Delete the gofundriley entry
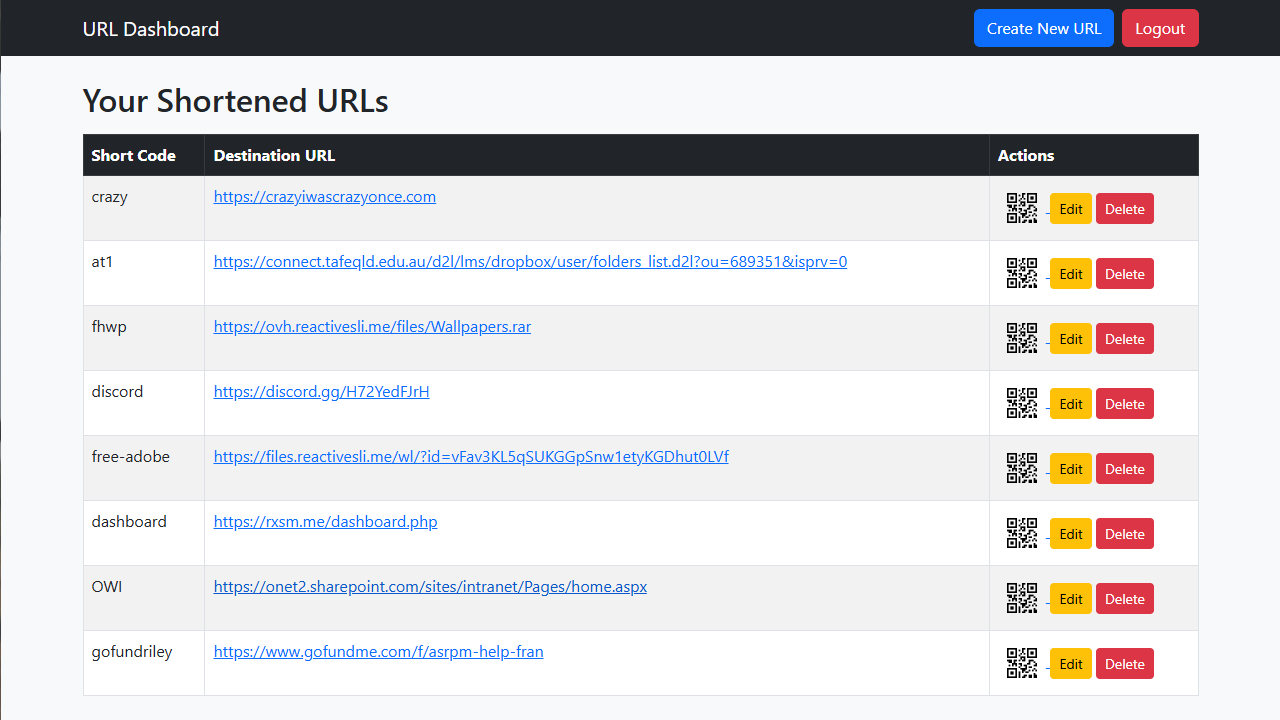 tap(1125, 664)
